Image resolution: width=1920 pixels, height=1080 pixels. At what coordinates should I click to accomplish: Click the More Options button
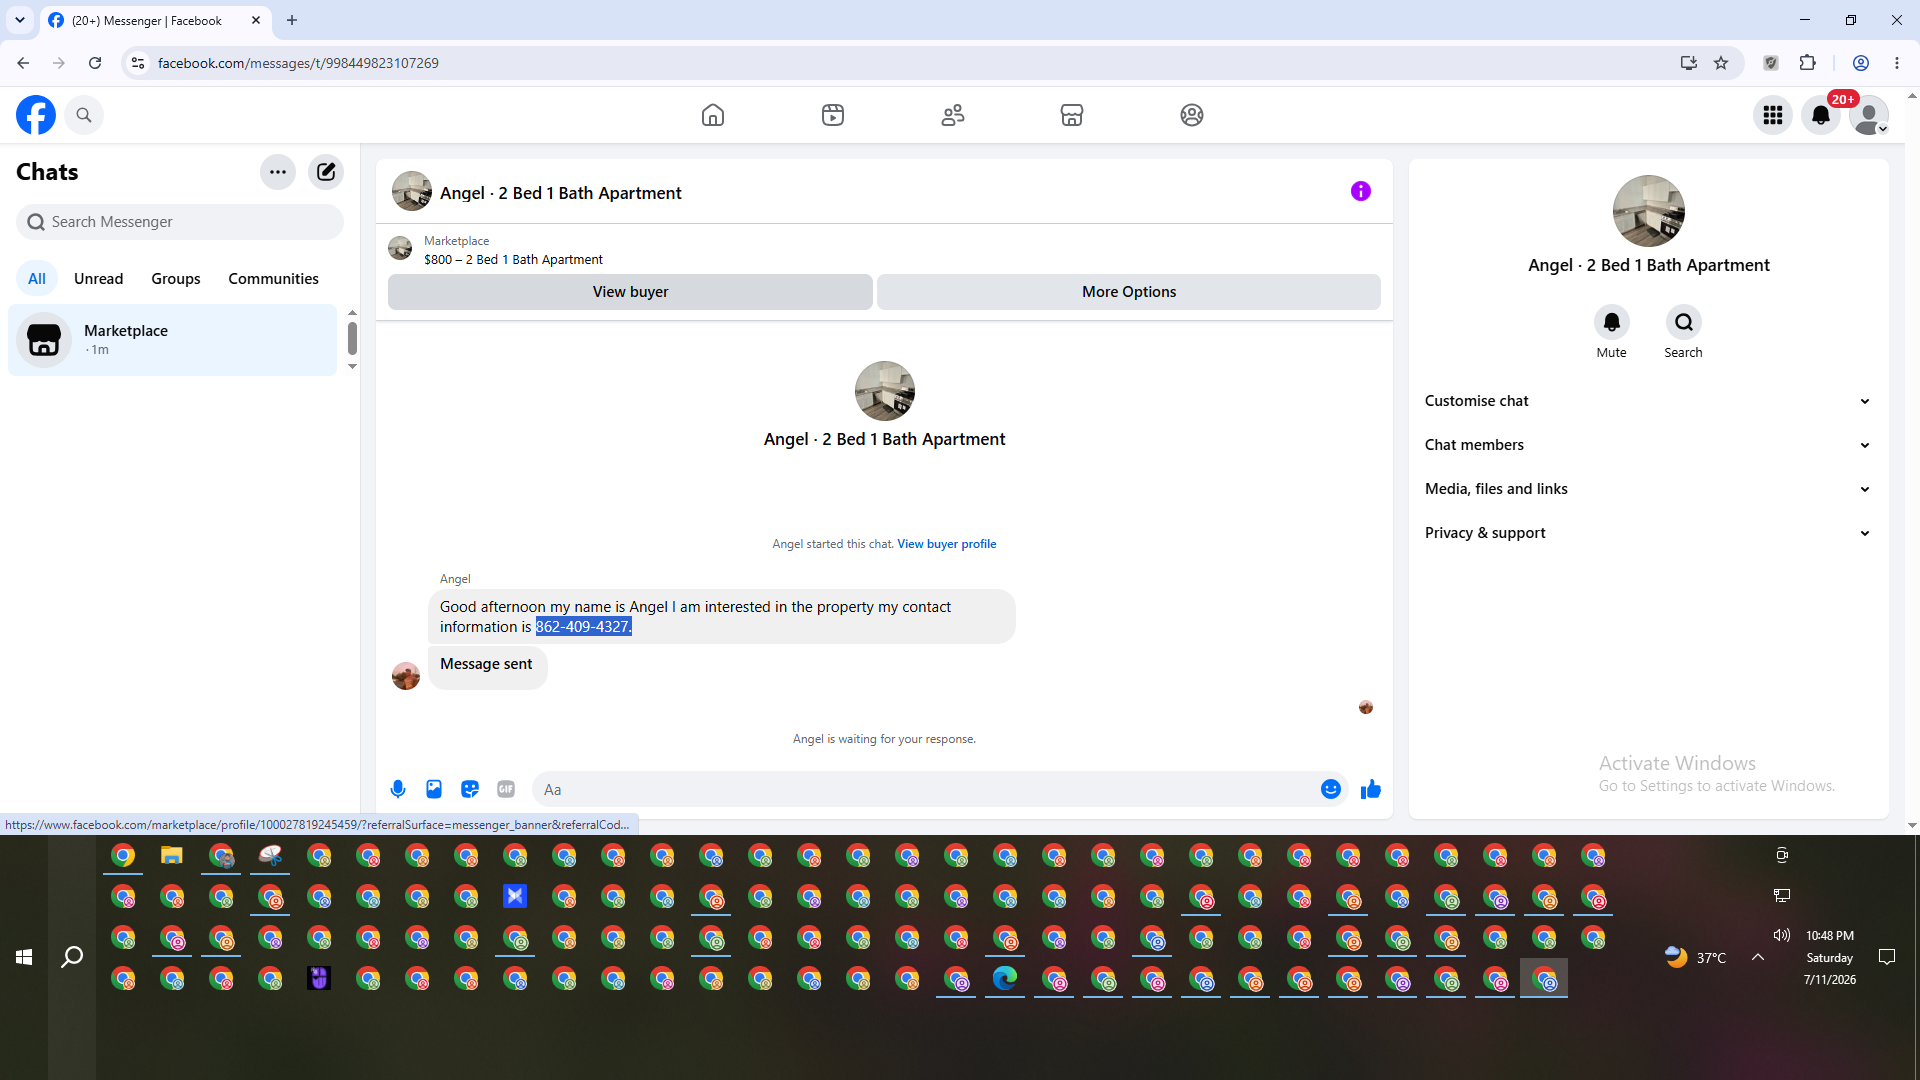1129,292
